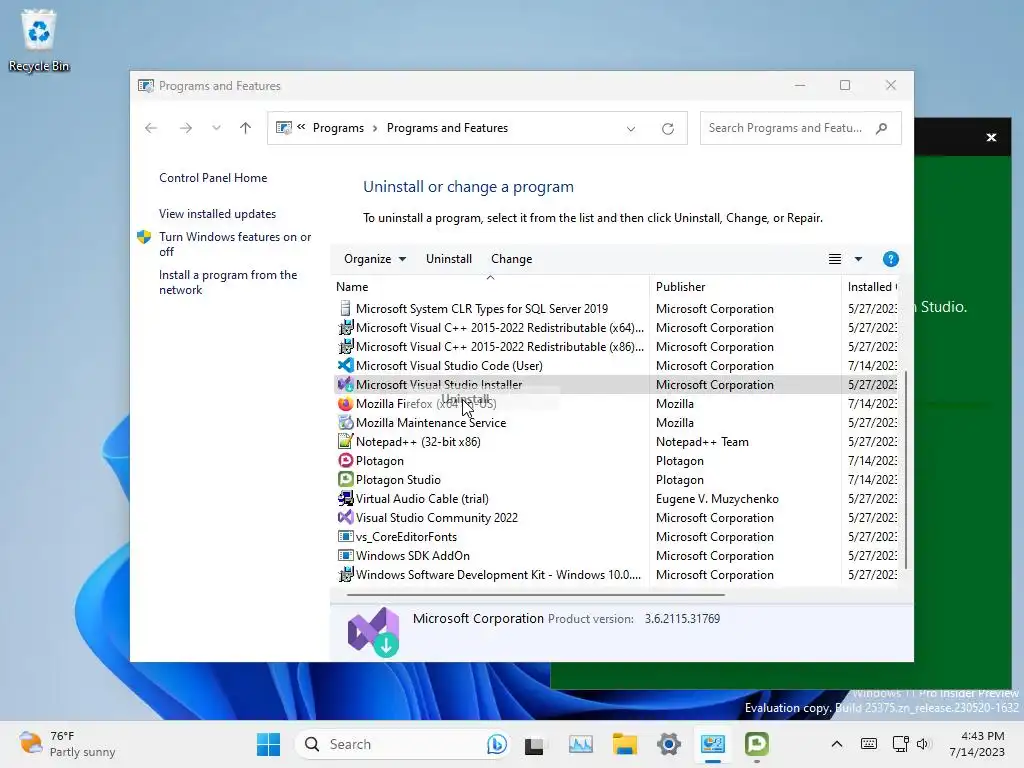Viewport: 1024px width, 768px height.
Task: Click the vertical scrollbar of the program list
Action: (x=906, y=470)
